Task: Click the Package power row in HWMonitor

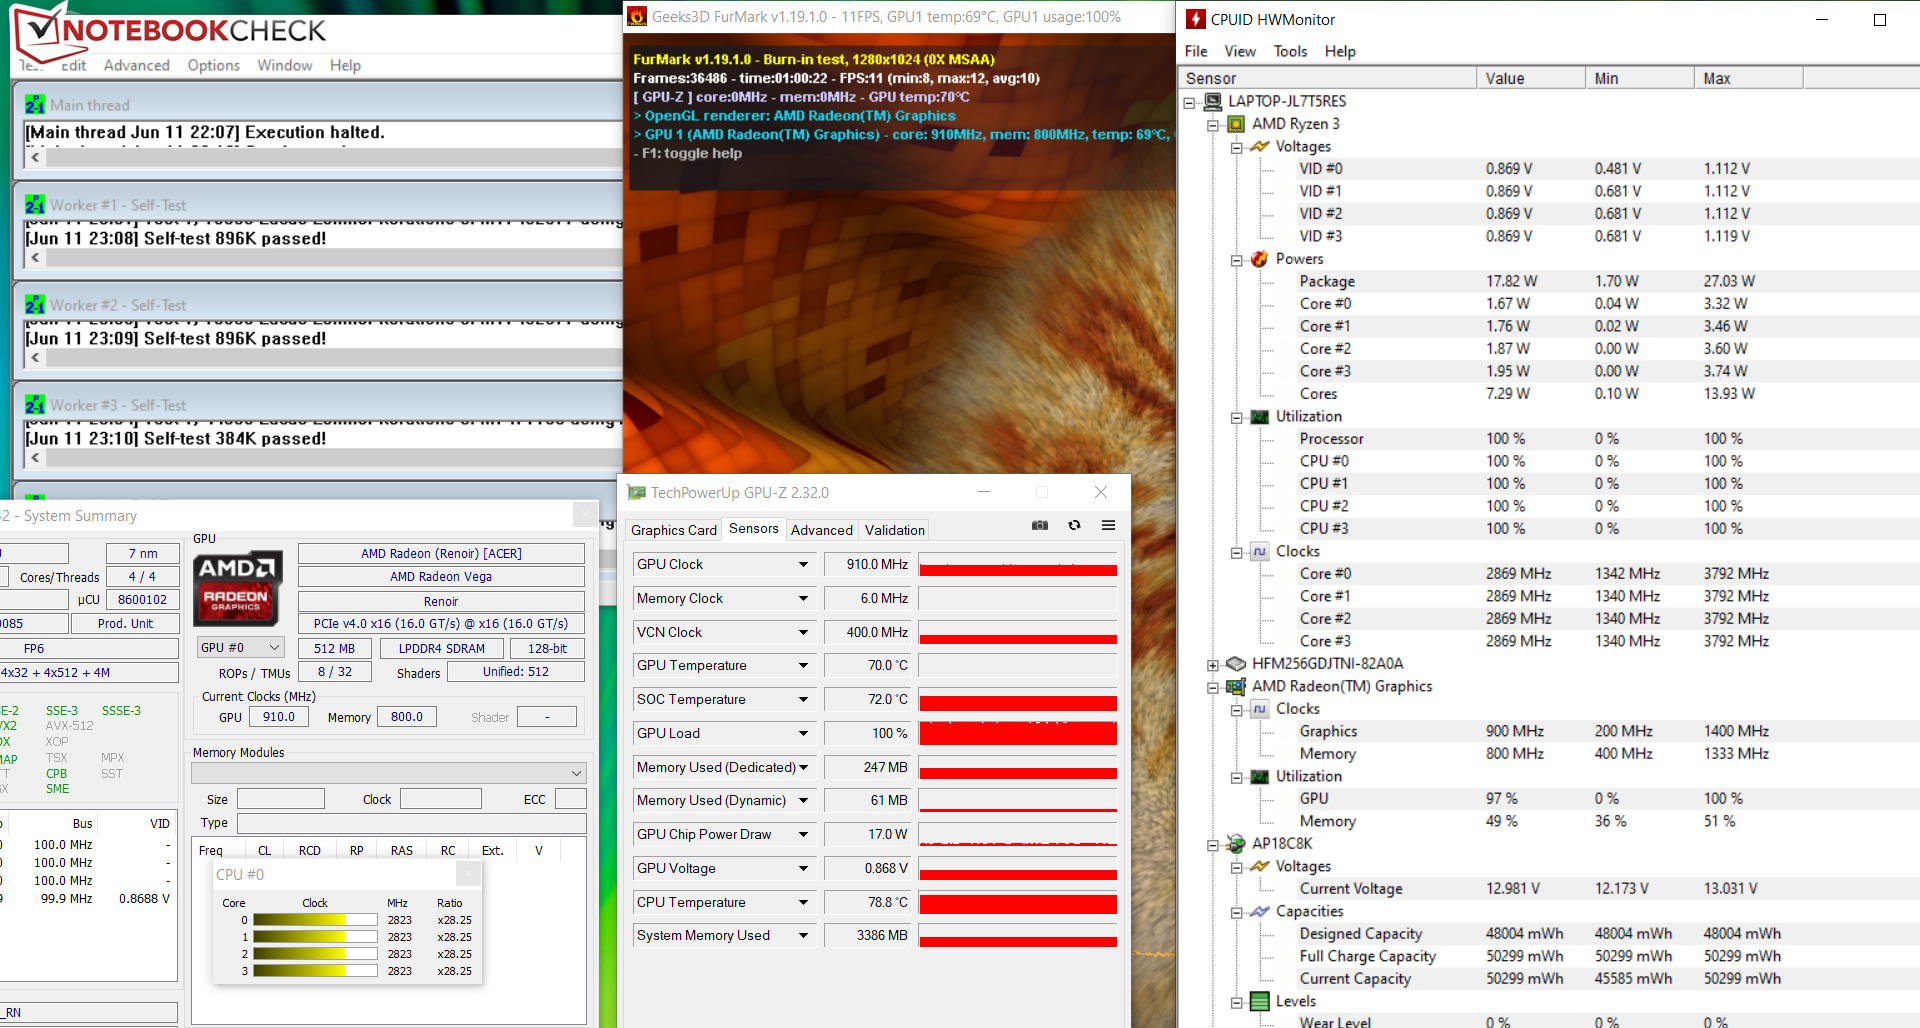Action: pyautogui.click(x=1549, y=282)
